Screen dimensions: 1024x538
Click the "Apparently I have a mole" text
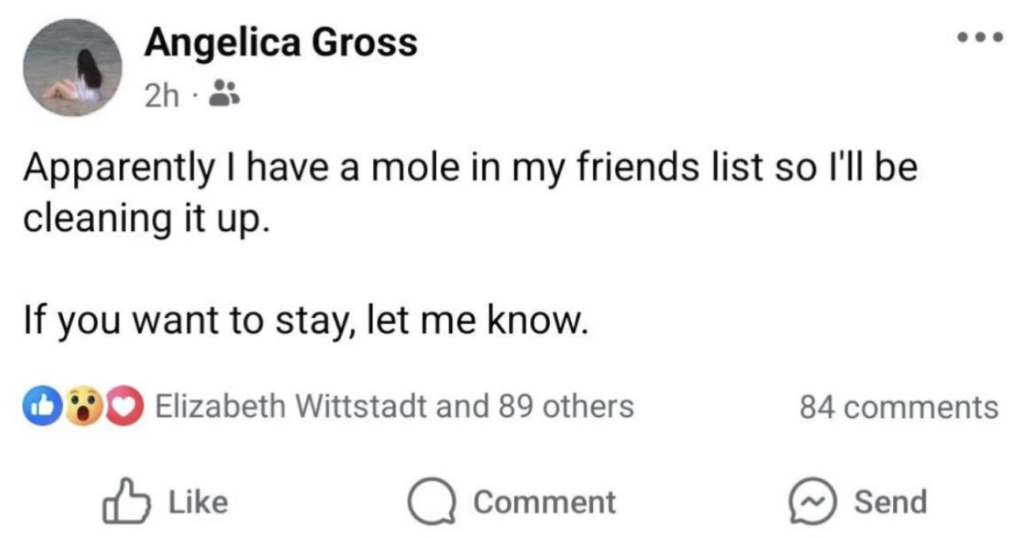[470, 169]
